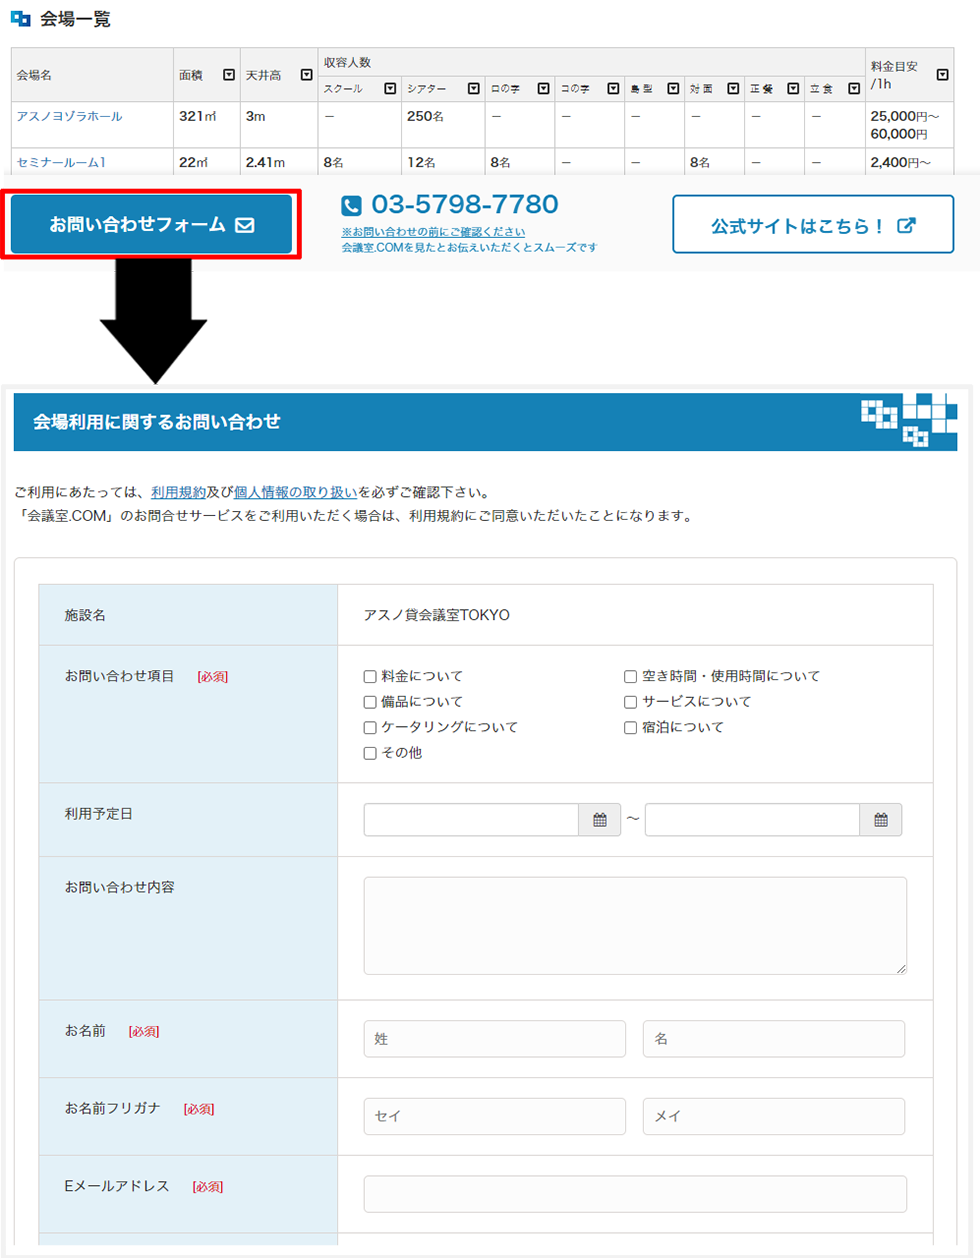This screenshot has height=1258, width=980.
Task: Check the サービスについて checkbox
Action: 630,702
